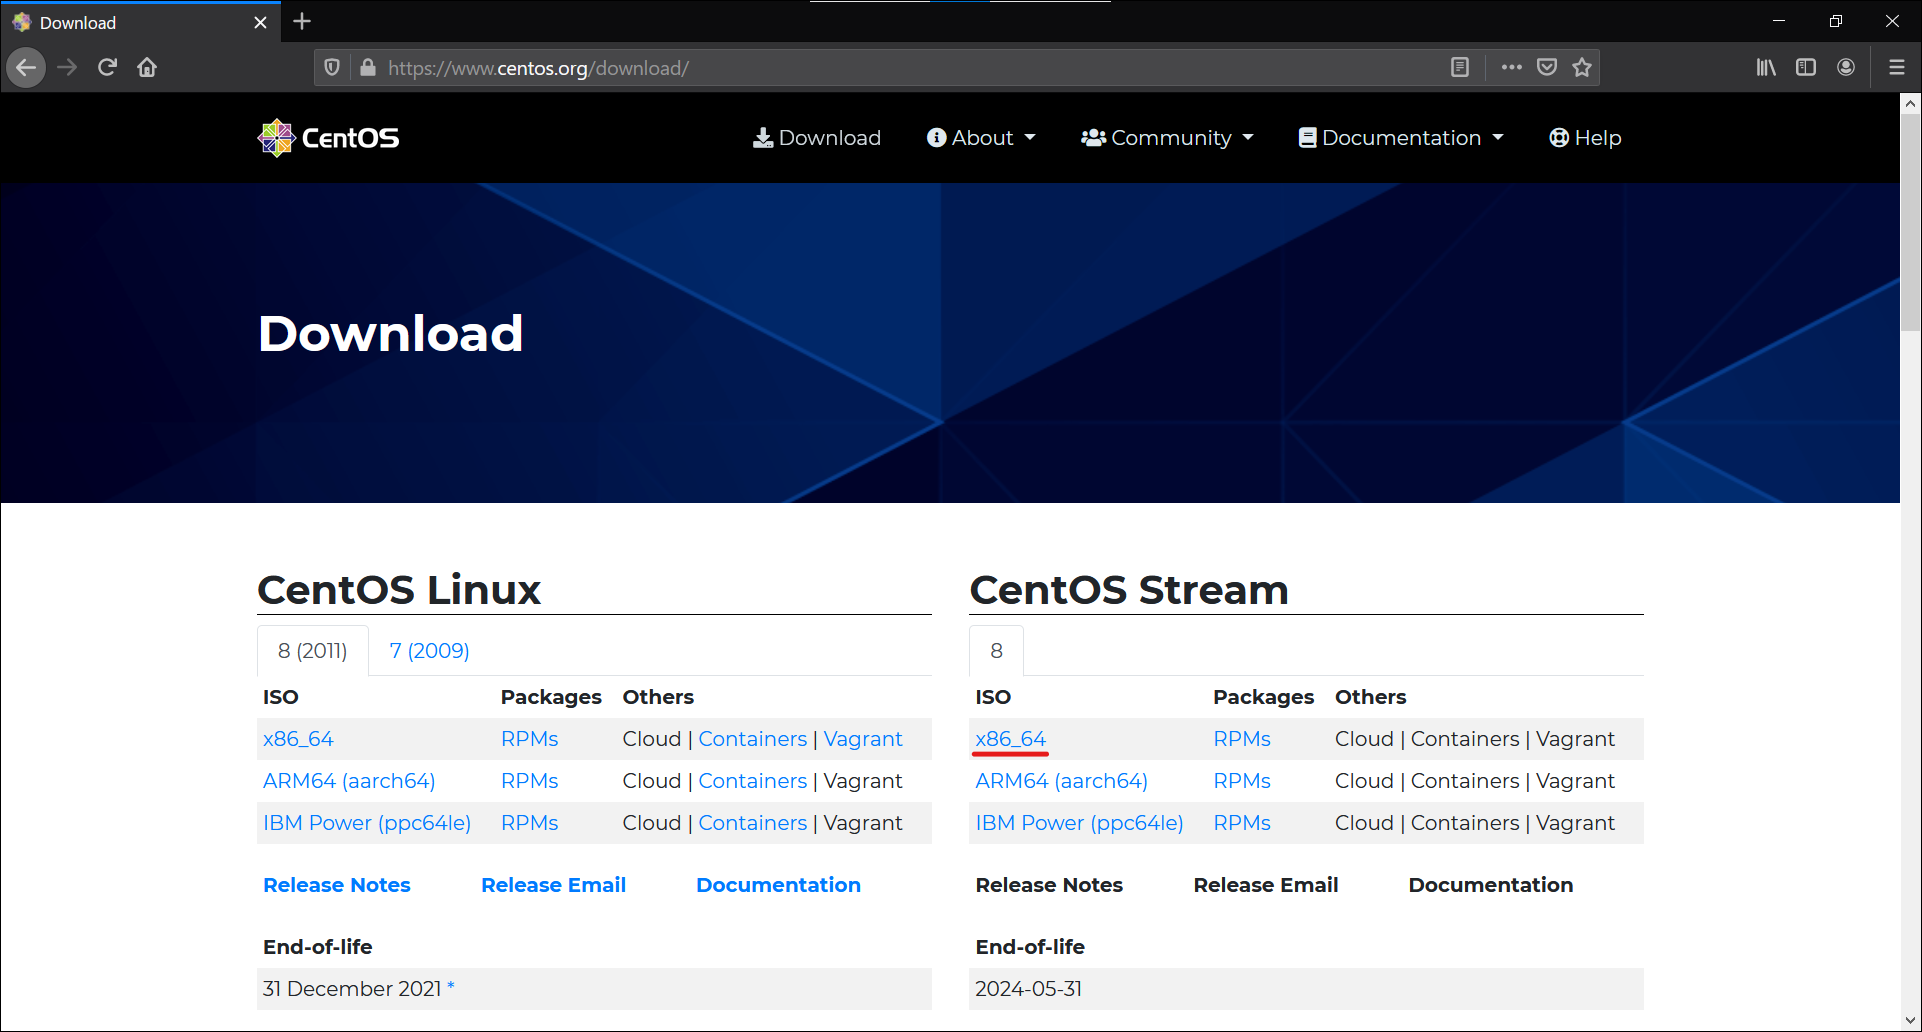The height and width of the screenshot is (1032, 1922).
Task: Open a new tab with plus icon
Action: [302, 21]
